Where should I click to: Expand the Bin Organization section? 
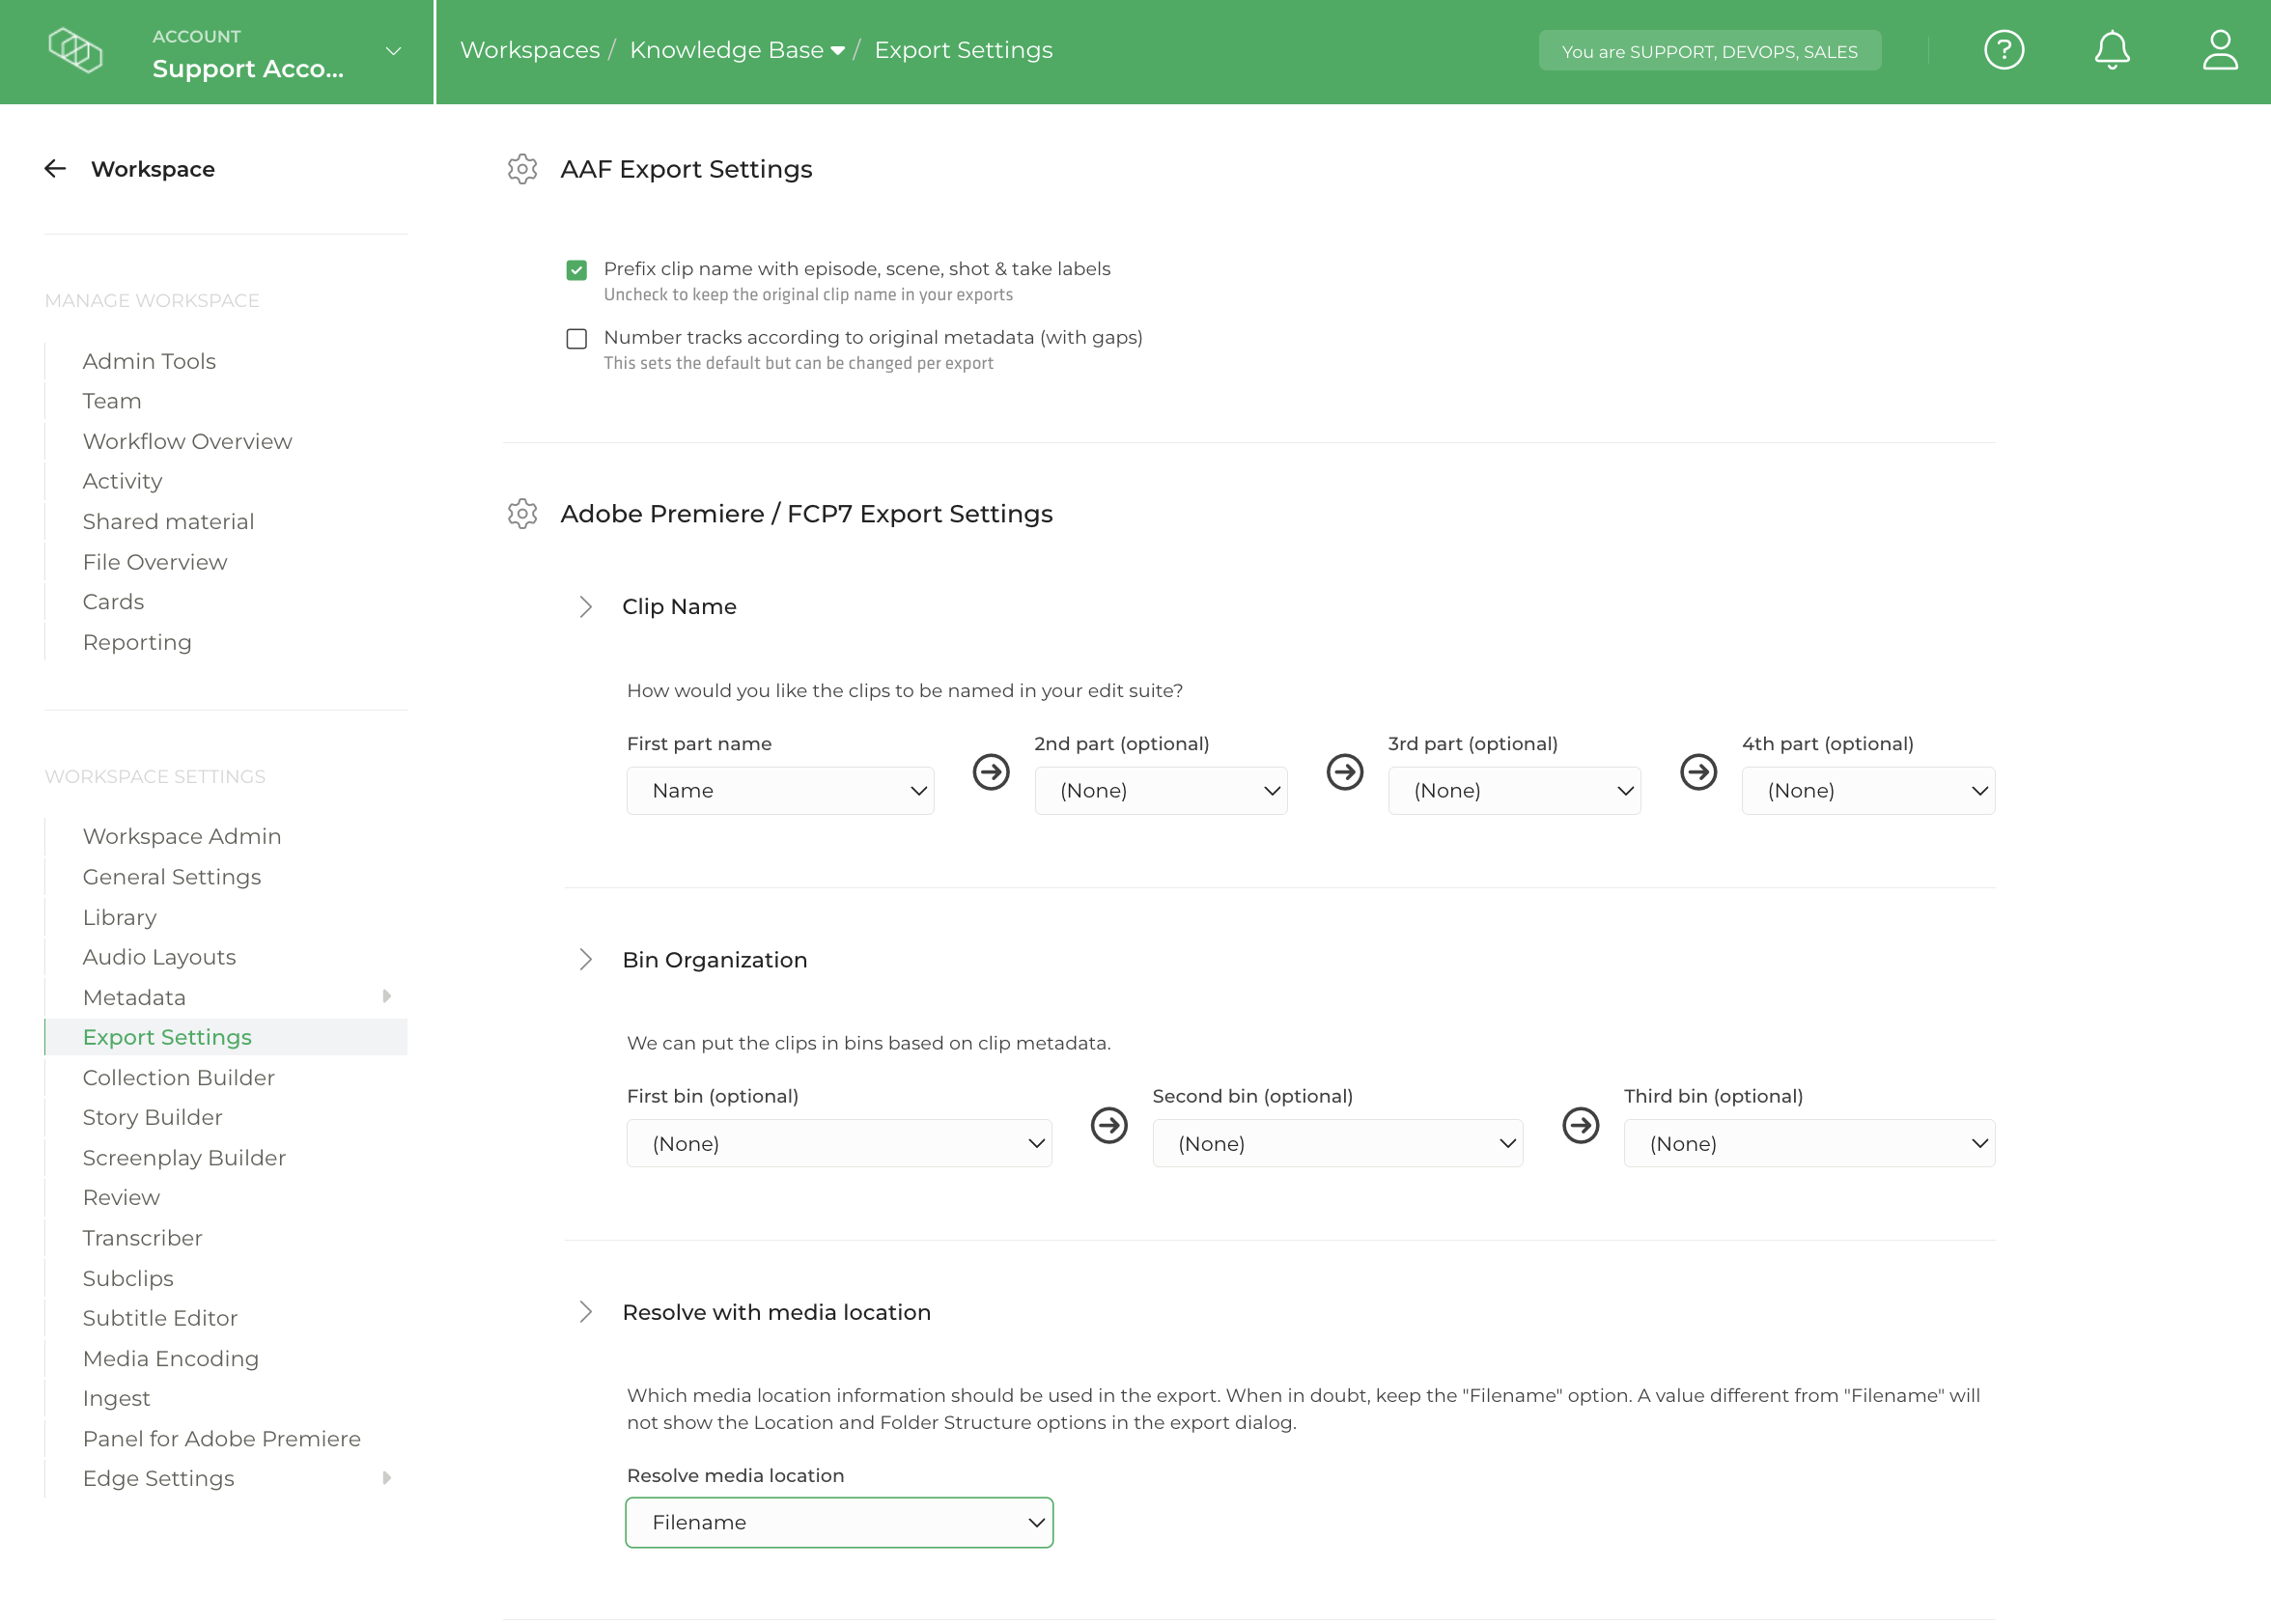[x=587, y=959]
